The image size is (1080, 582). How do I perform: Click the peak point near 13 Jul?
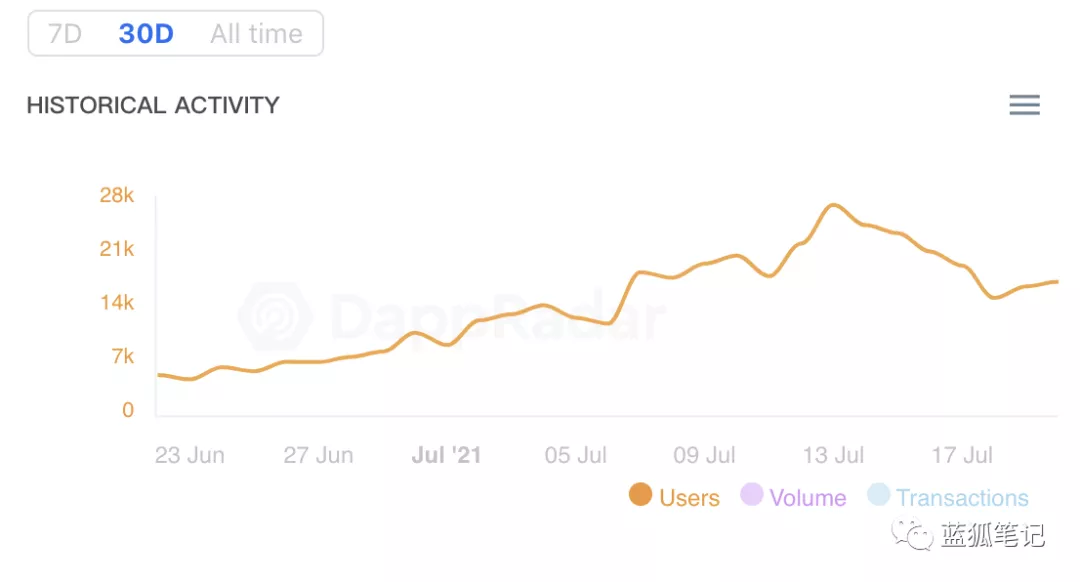point(833,205)
